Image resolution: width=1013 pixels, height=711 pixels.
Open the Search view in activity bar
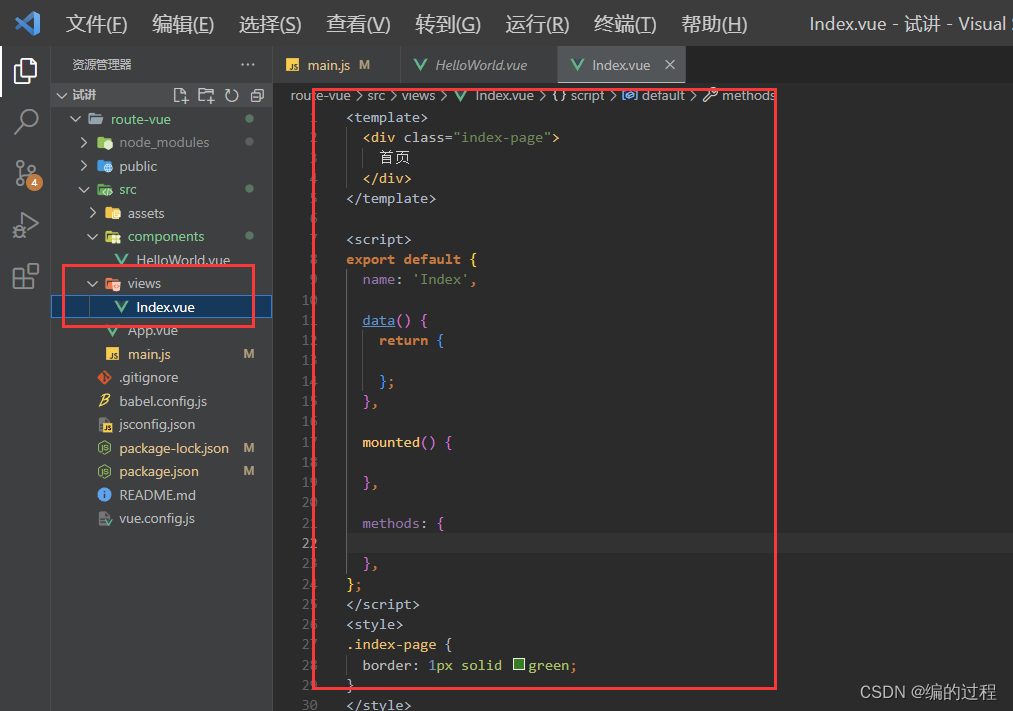pos(26,121)
